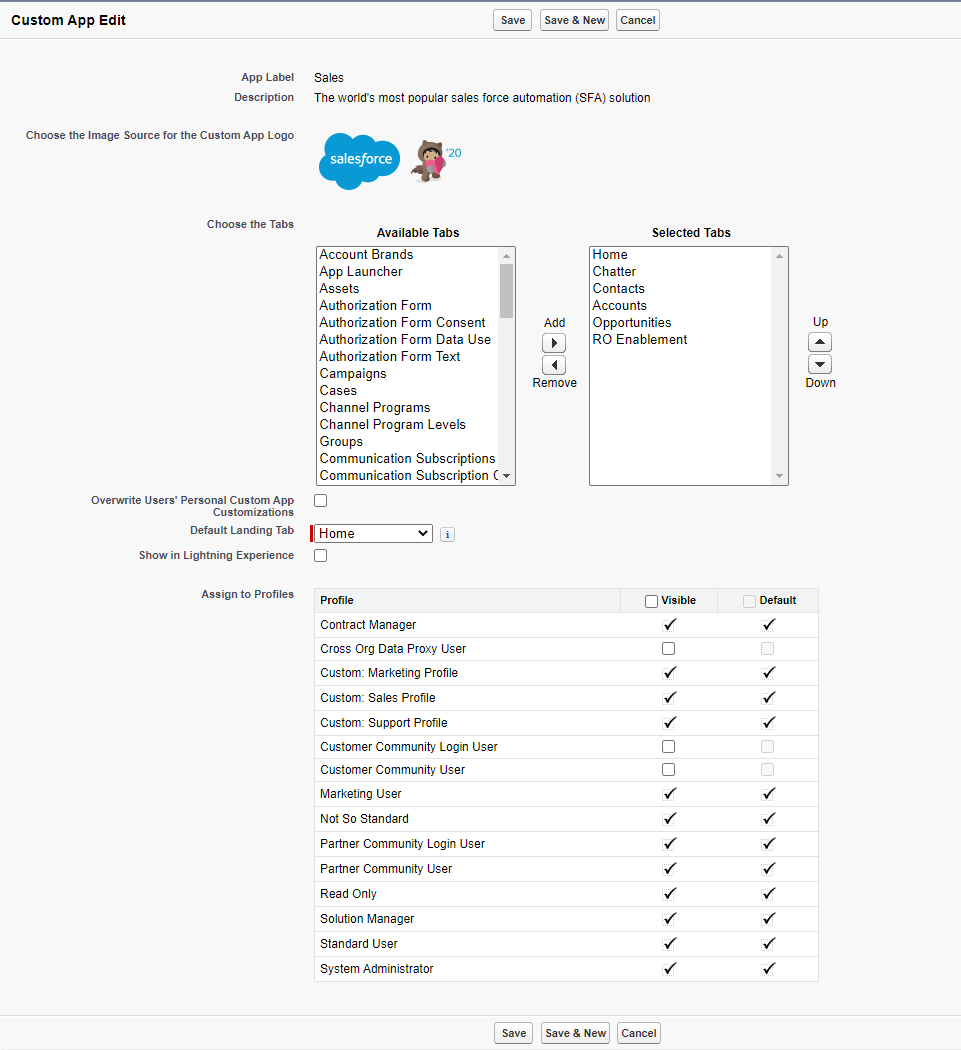Select Channel Program Levels in Available Tabs
This screenshot has width=961, height=1050.
pyautogui.click(x=407, y=425)
